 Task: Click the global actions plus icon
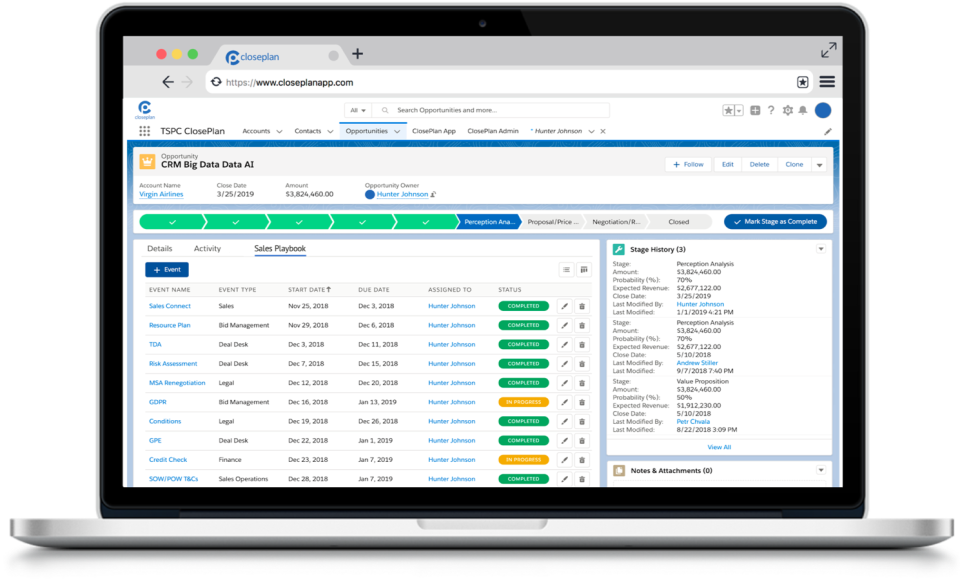[x=755, y=110]
